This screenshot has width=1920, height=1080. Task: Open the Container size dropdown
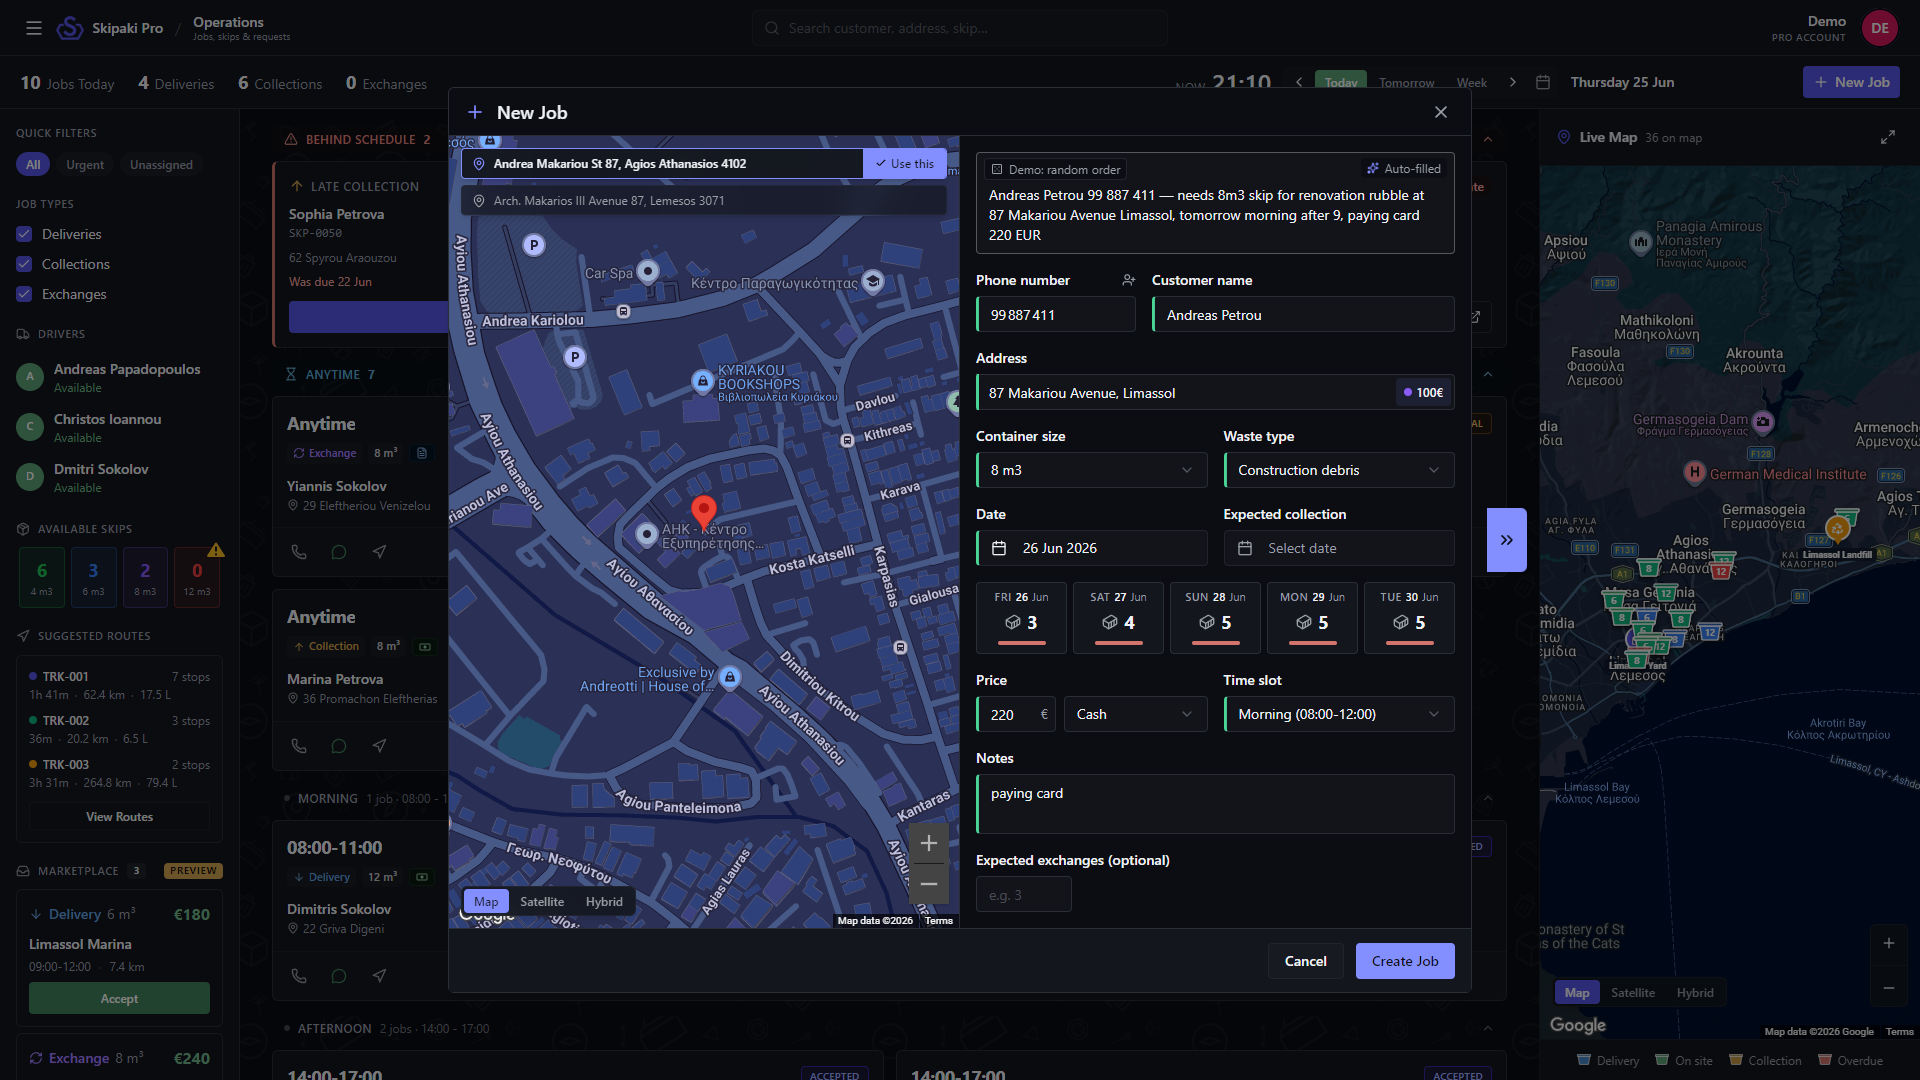point(1091,470)
